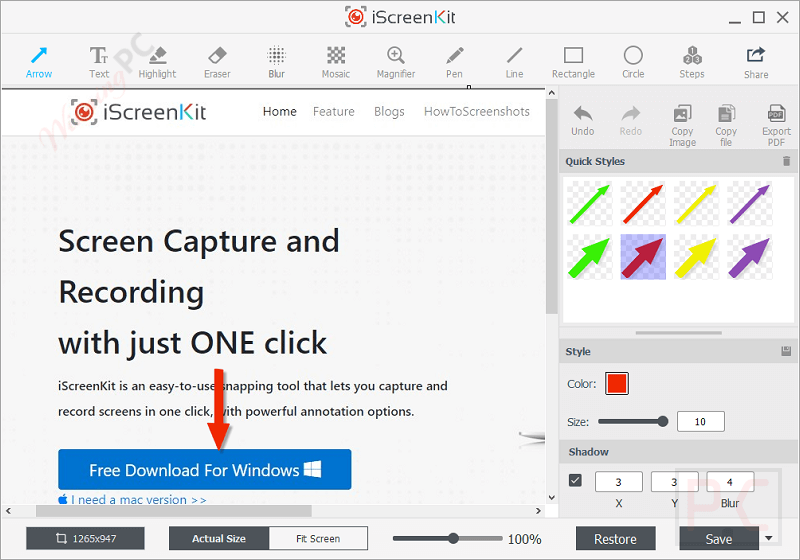Save current style with disk icon
Screen dimensions: 800x560
click(x=786, y=351)
